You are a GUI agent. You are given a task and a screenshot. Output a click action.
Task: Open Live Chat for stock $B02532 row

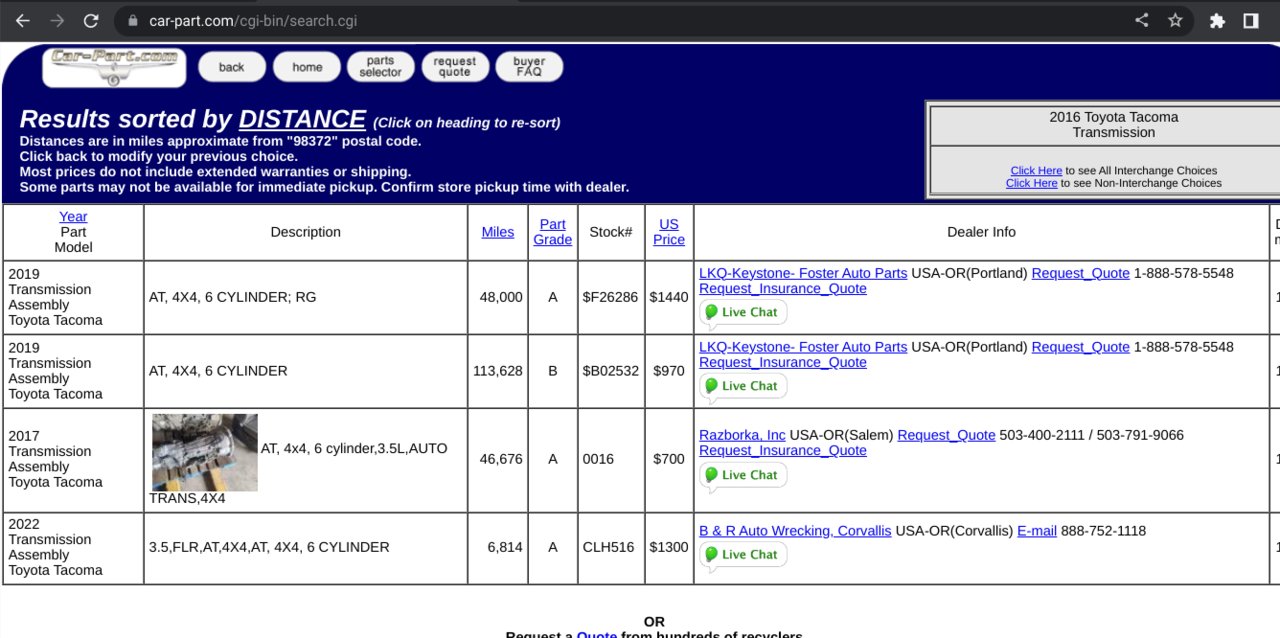click(x=743, y=386)
